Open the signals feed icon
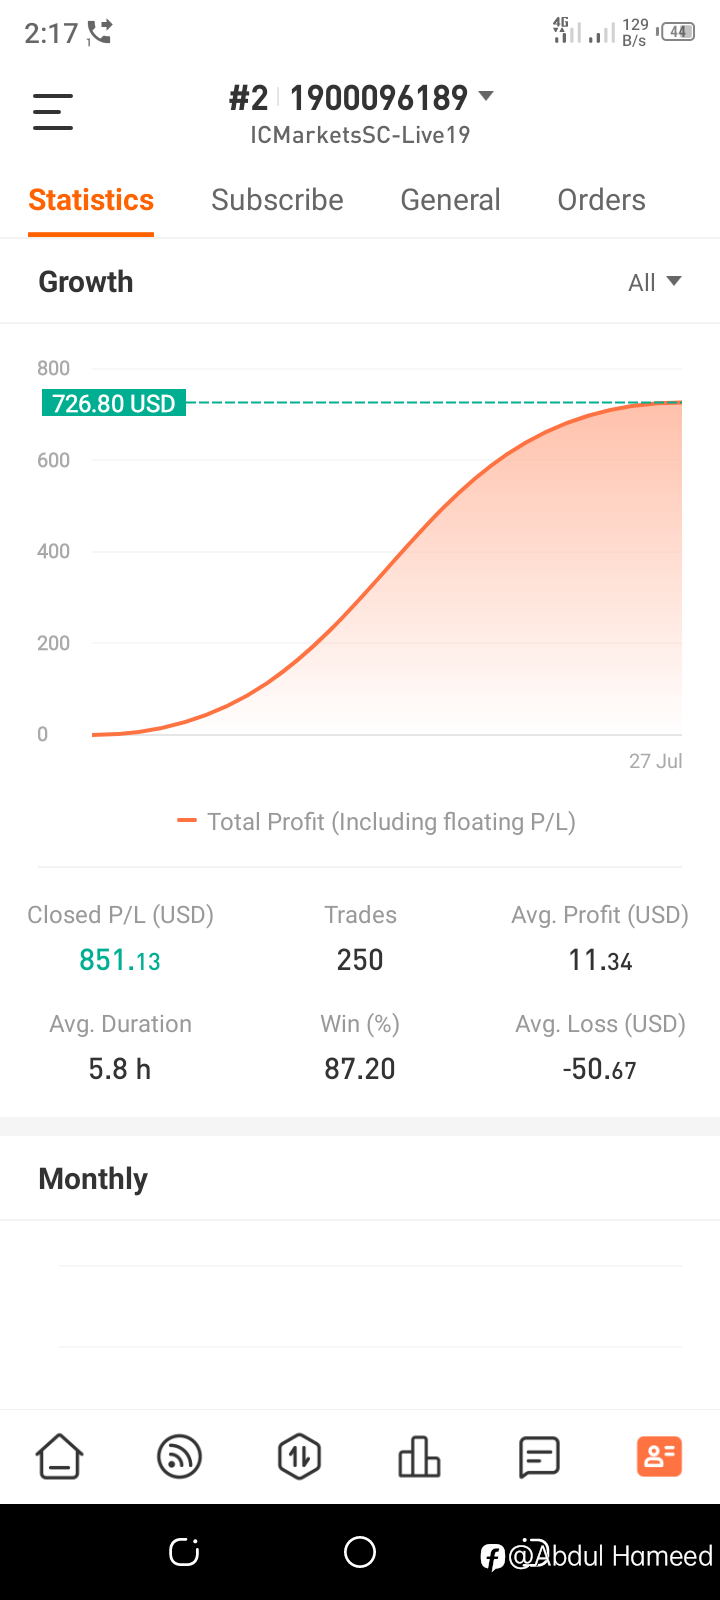 (180, 1456)
